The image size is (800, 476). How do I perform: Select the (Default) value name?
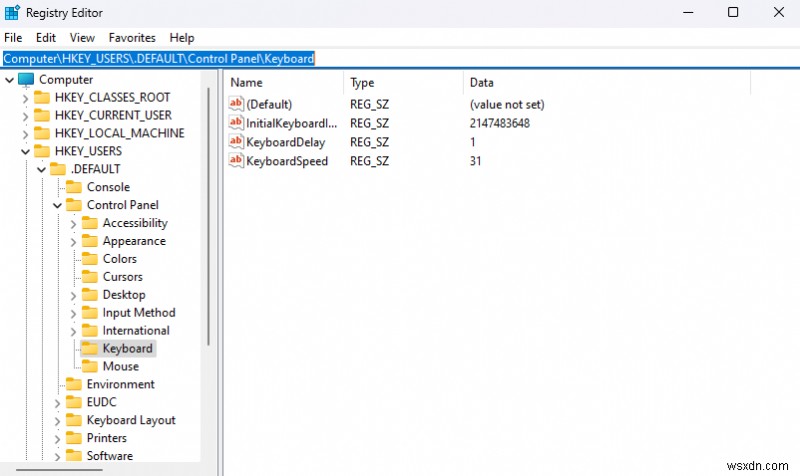269,105
